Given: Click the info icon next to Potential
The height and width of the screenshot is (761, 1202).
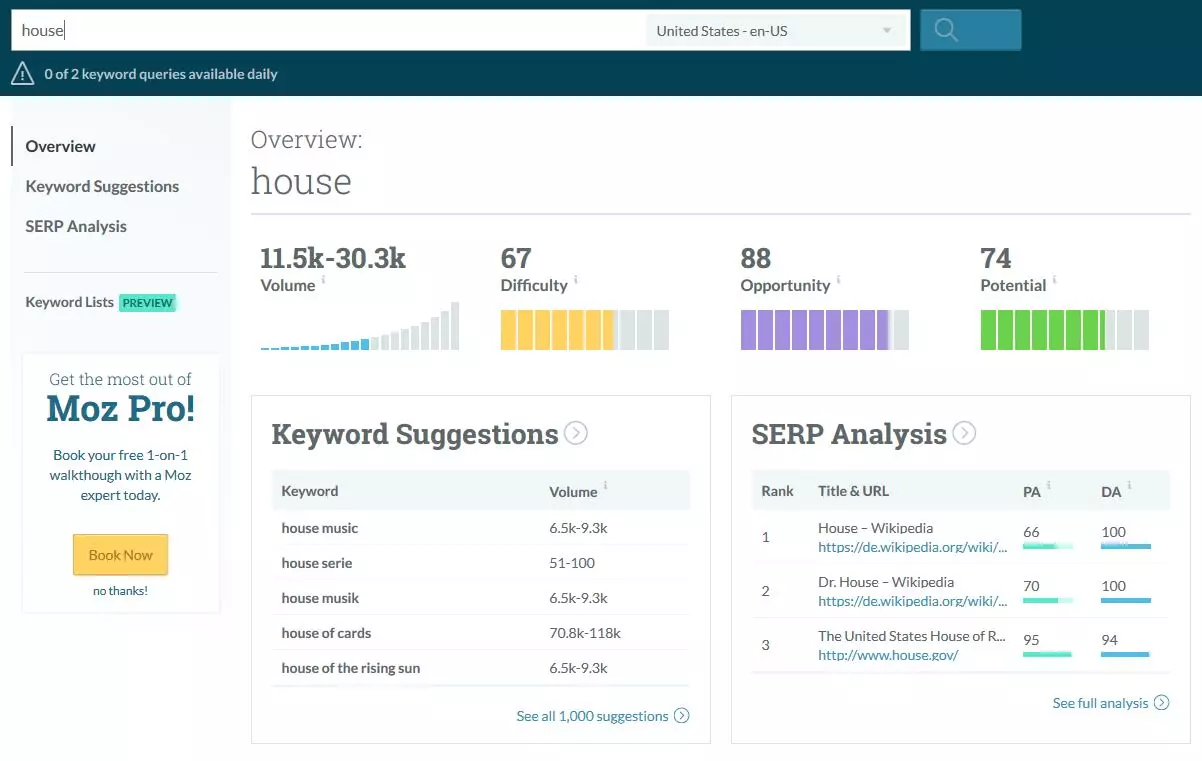Looking at the screenshot, I should (1054, 281).
